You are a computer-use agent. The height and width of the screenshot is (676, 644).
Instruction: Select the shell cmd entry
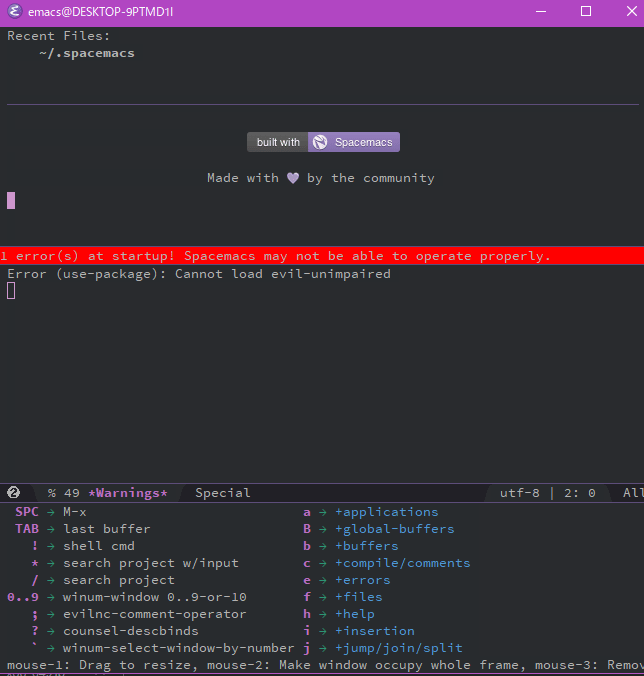tap(83, 546)
